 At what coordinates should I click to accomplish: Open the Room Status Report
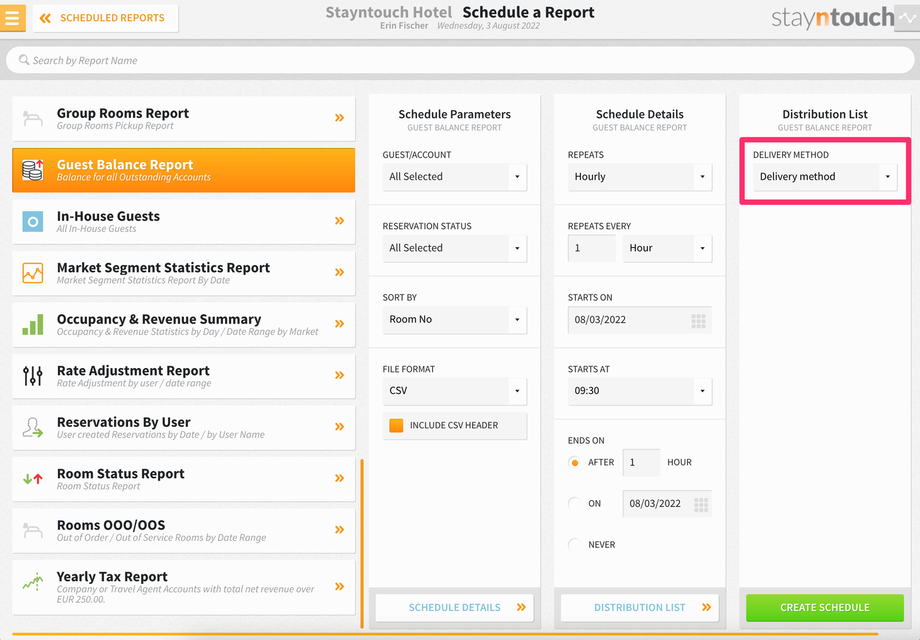tap(184, 479)
